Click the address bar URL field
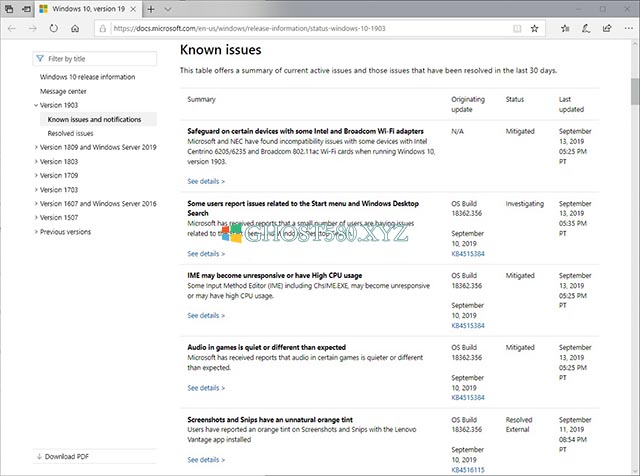The width and height of the screenshot is (640, 476). (300, 28)
